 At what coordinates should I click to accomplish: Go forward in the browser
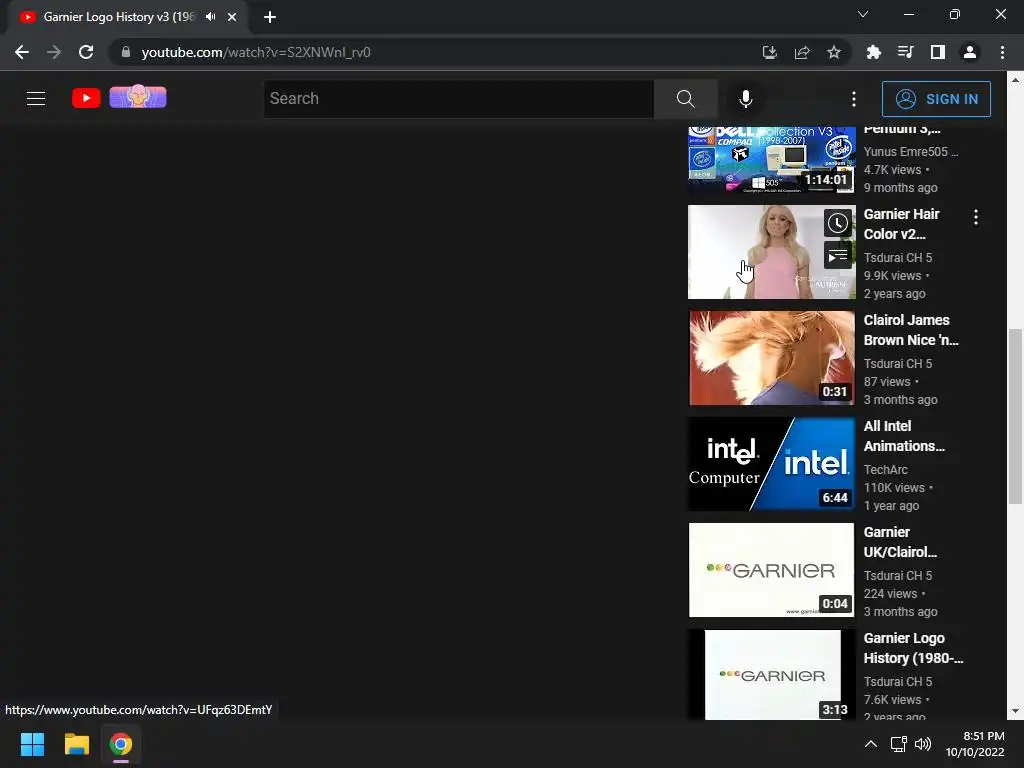pyautogui.click(x=54, y=52)
